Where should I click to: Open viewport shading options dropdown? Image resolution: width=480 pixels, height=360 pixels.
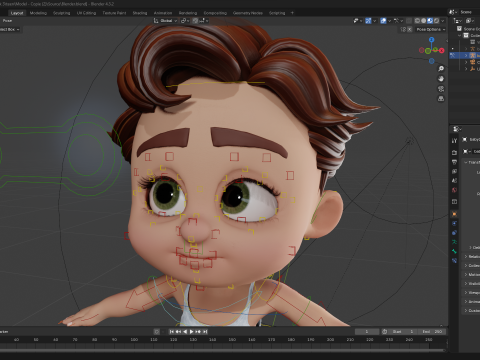click(443, 21)
